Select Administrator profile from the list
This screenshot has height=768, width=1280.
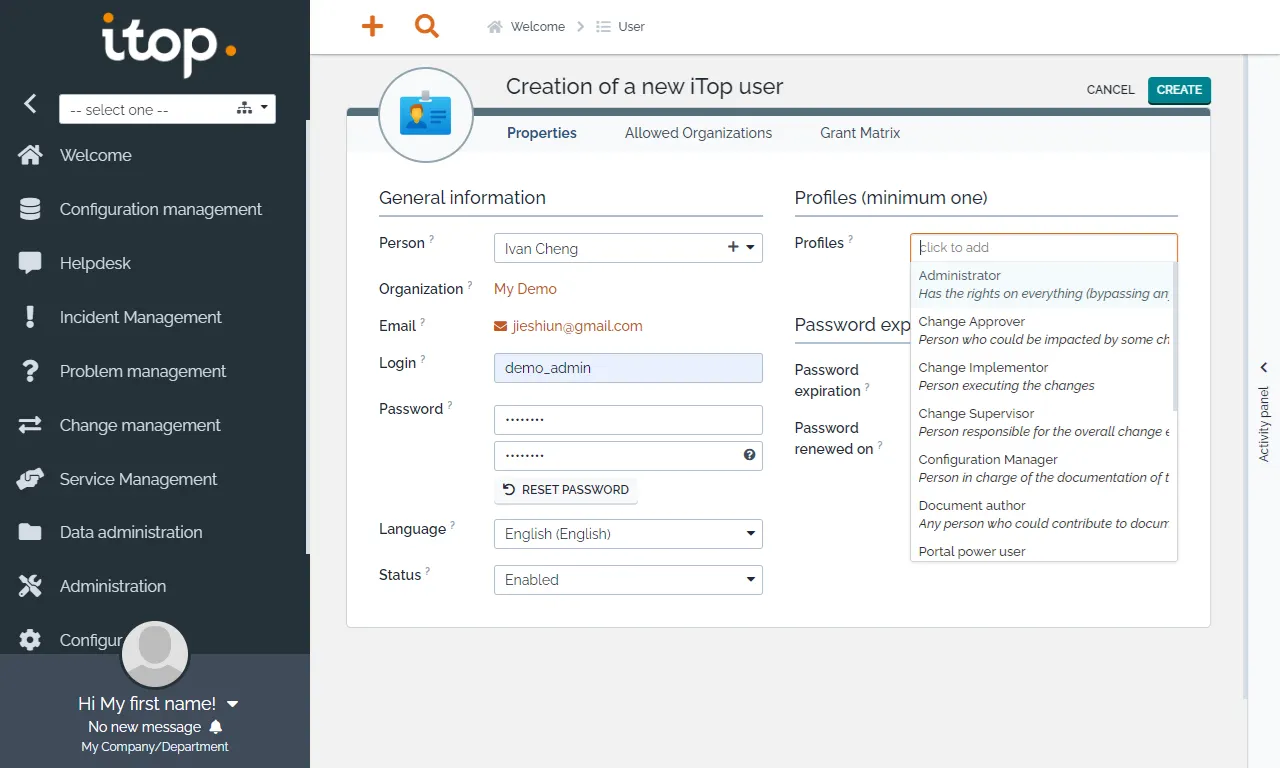pos(1040,285)
